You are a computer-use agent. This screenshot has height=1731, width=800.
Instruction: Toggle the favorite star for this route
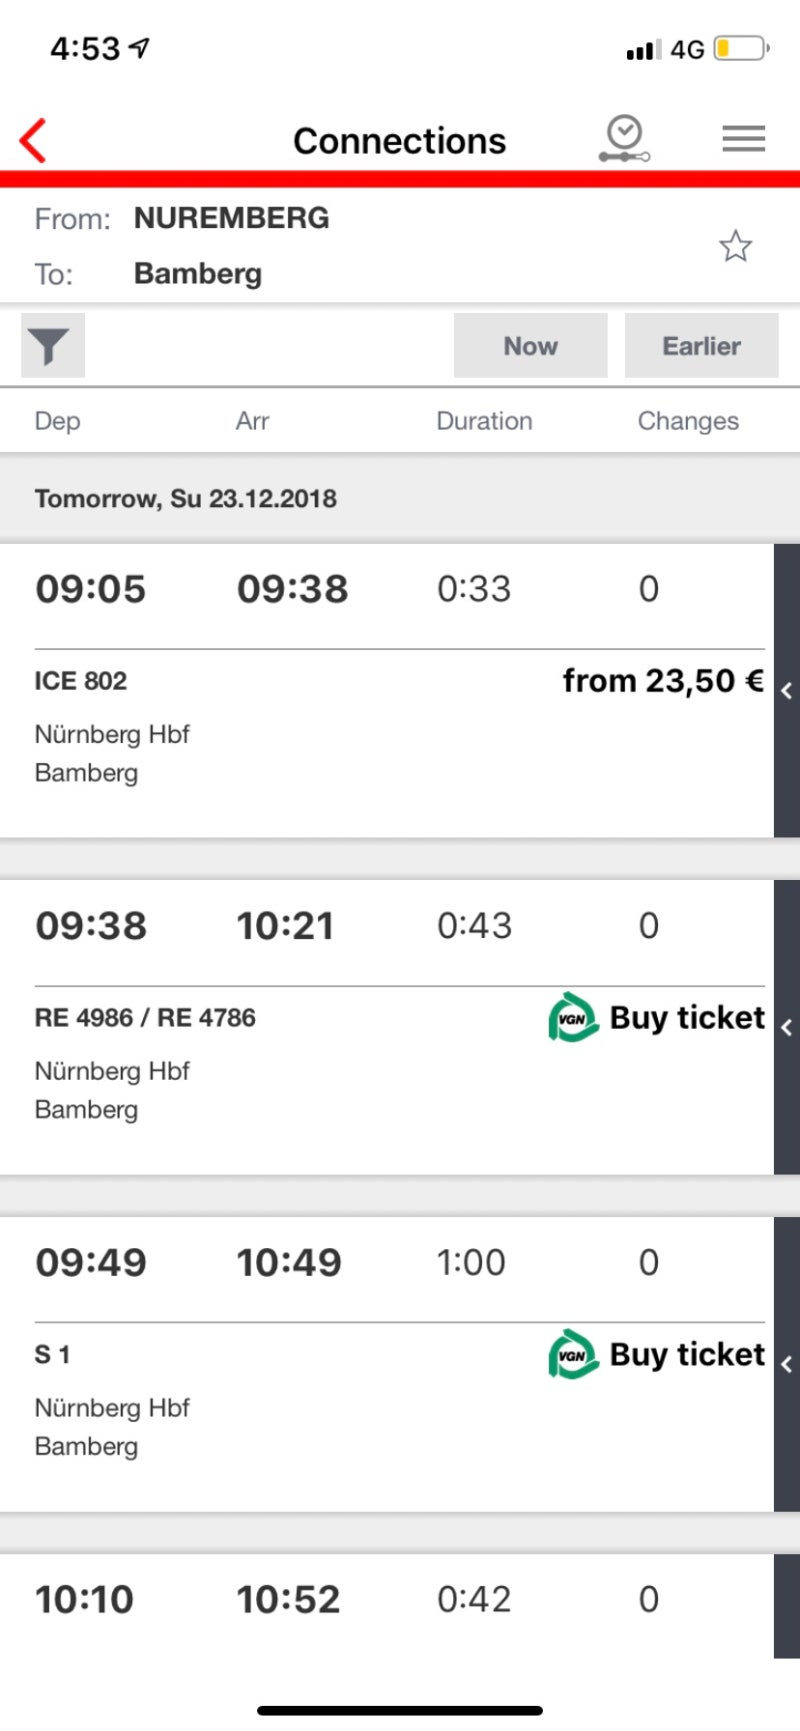735,246
